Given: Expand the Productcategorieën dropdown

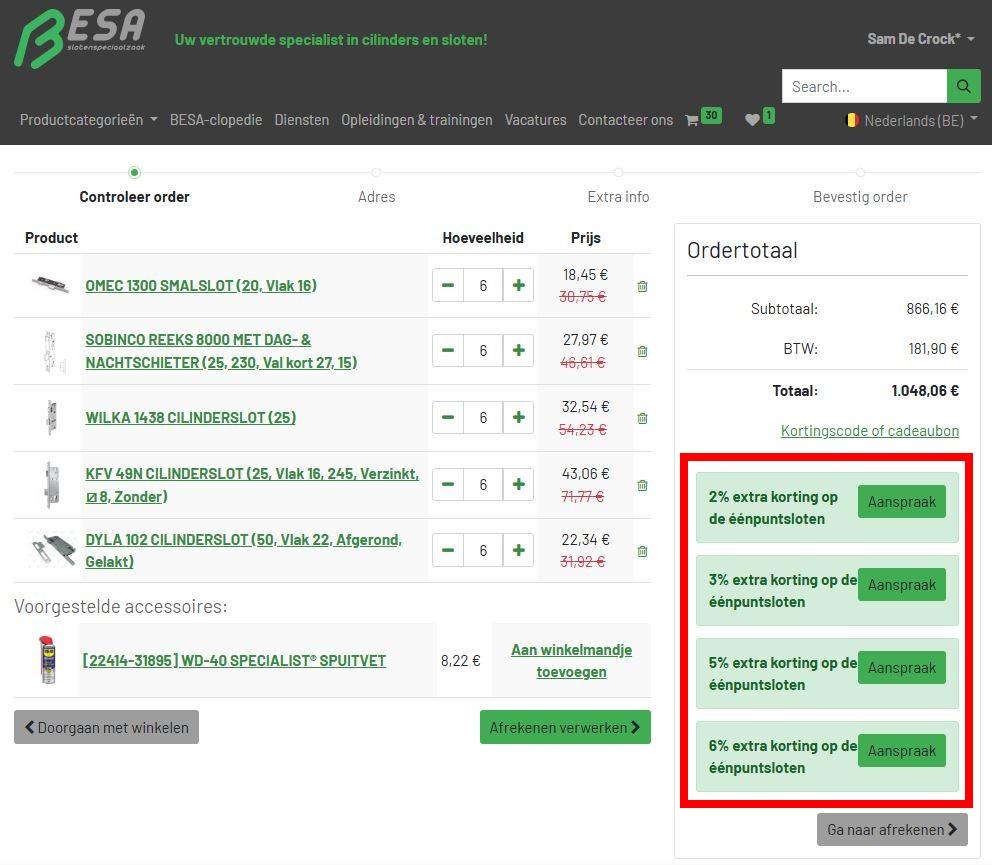Looking at the screenshot, I should tap(88, 120).
